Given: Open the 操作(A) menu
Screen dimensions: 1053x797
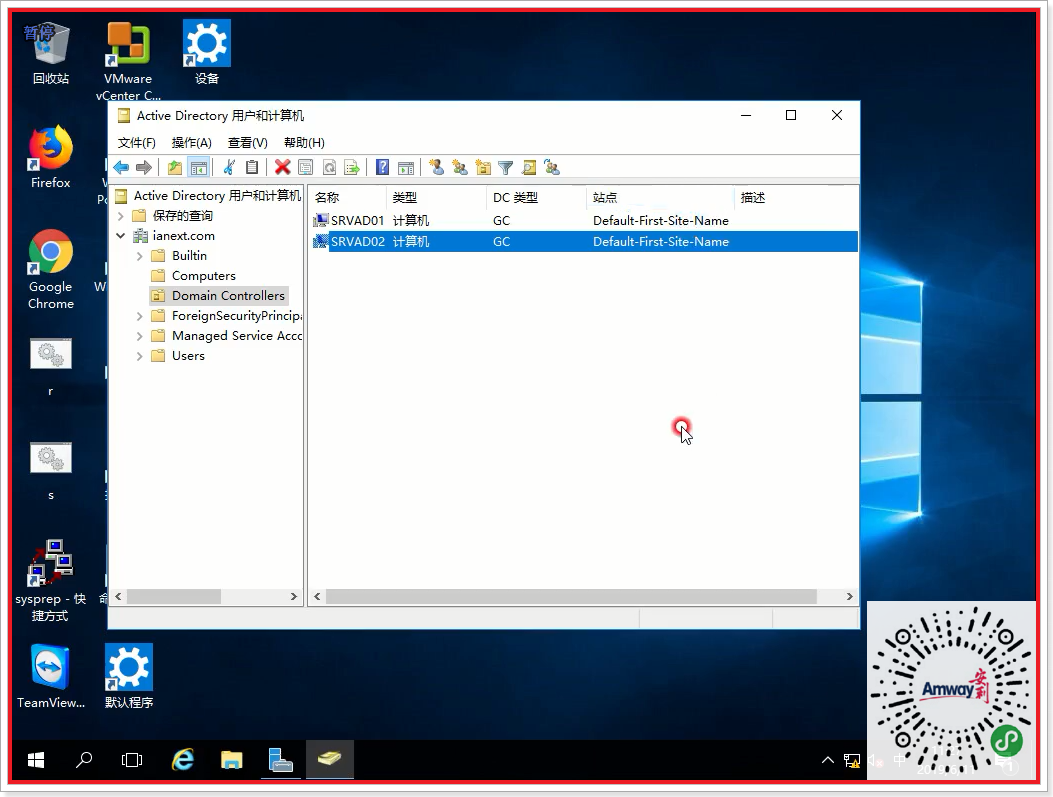Looking at the screenshot, I should (x=191, y=142).
